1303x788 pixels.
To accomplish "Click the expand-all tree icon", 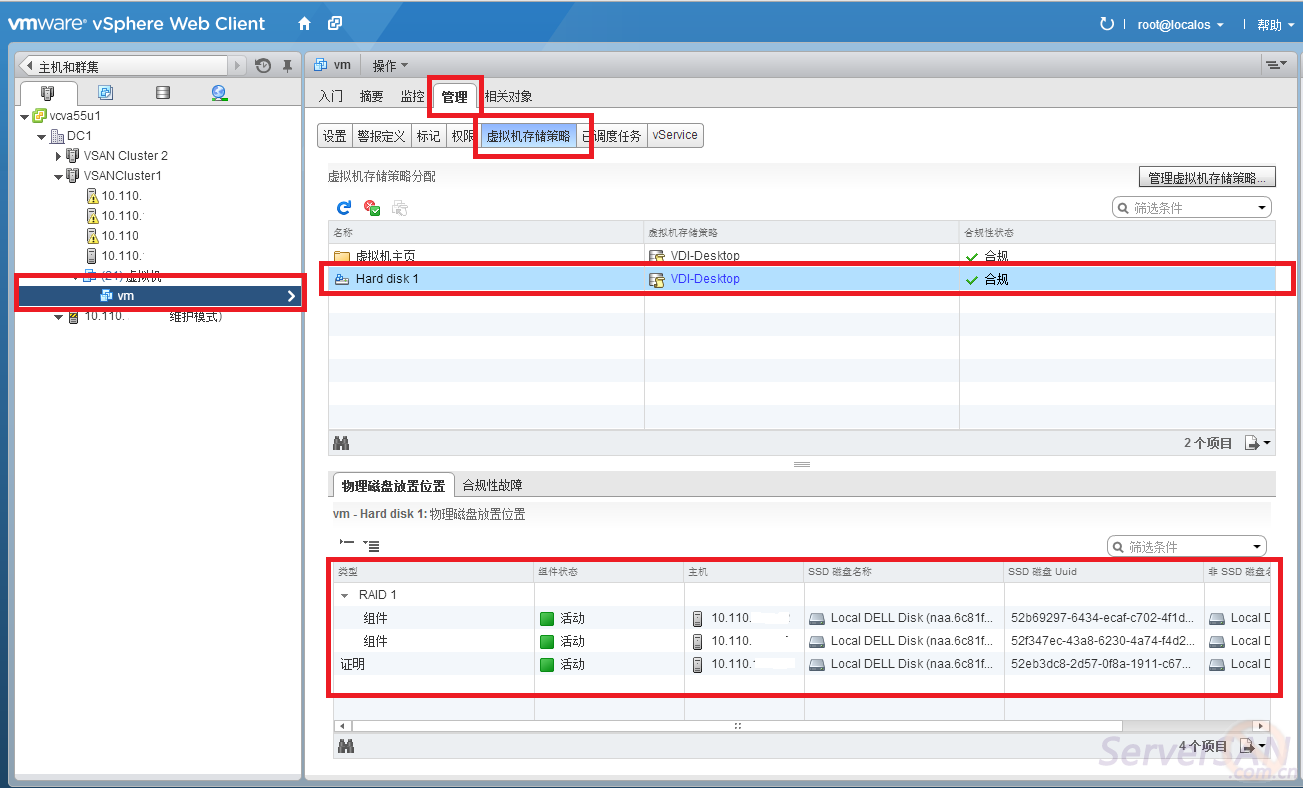I will tap(371, 545).
